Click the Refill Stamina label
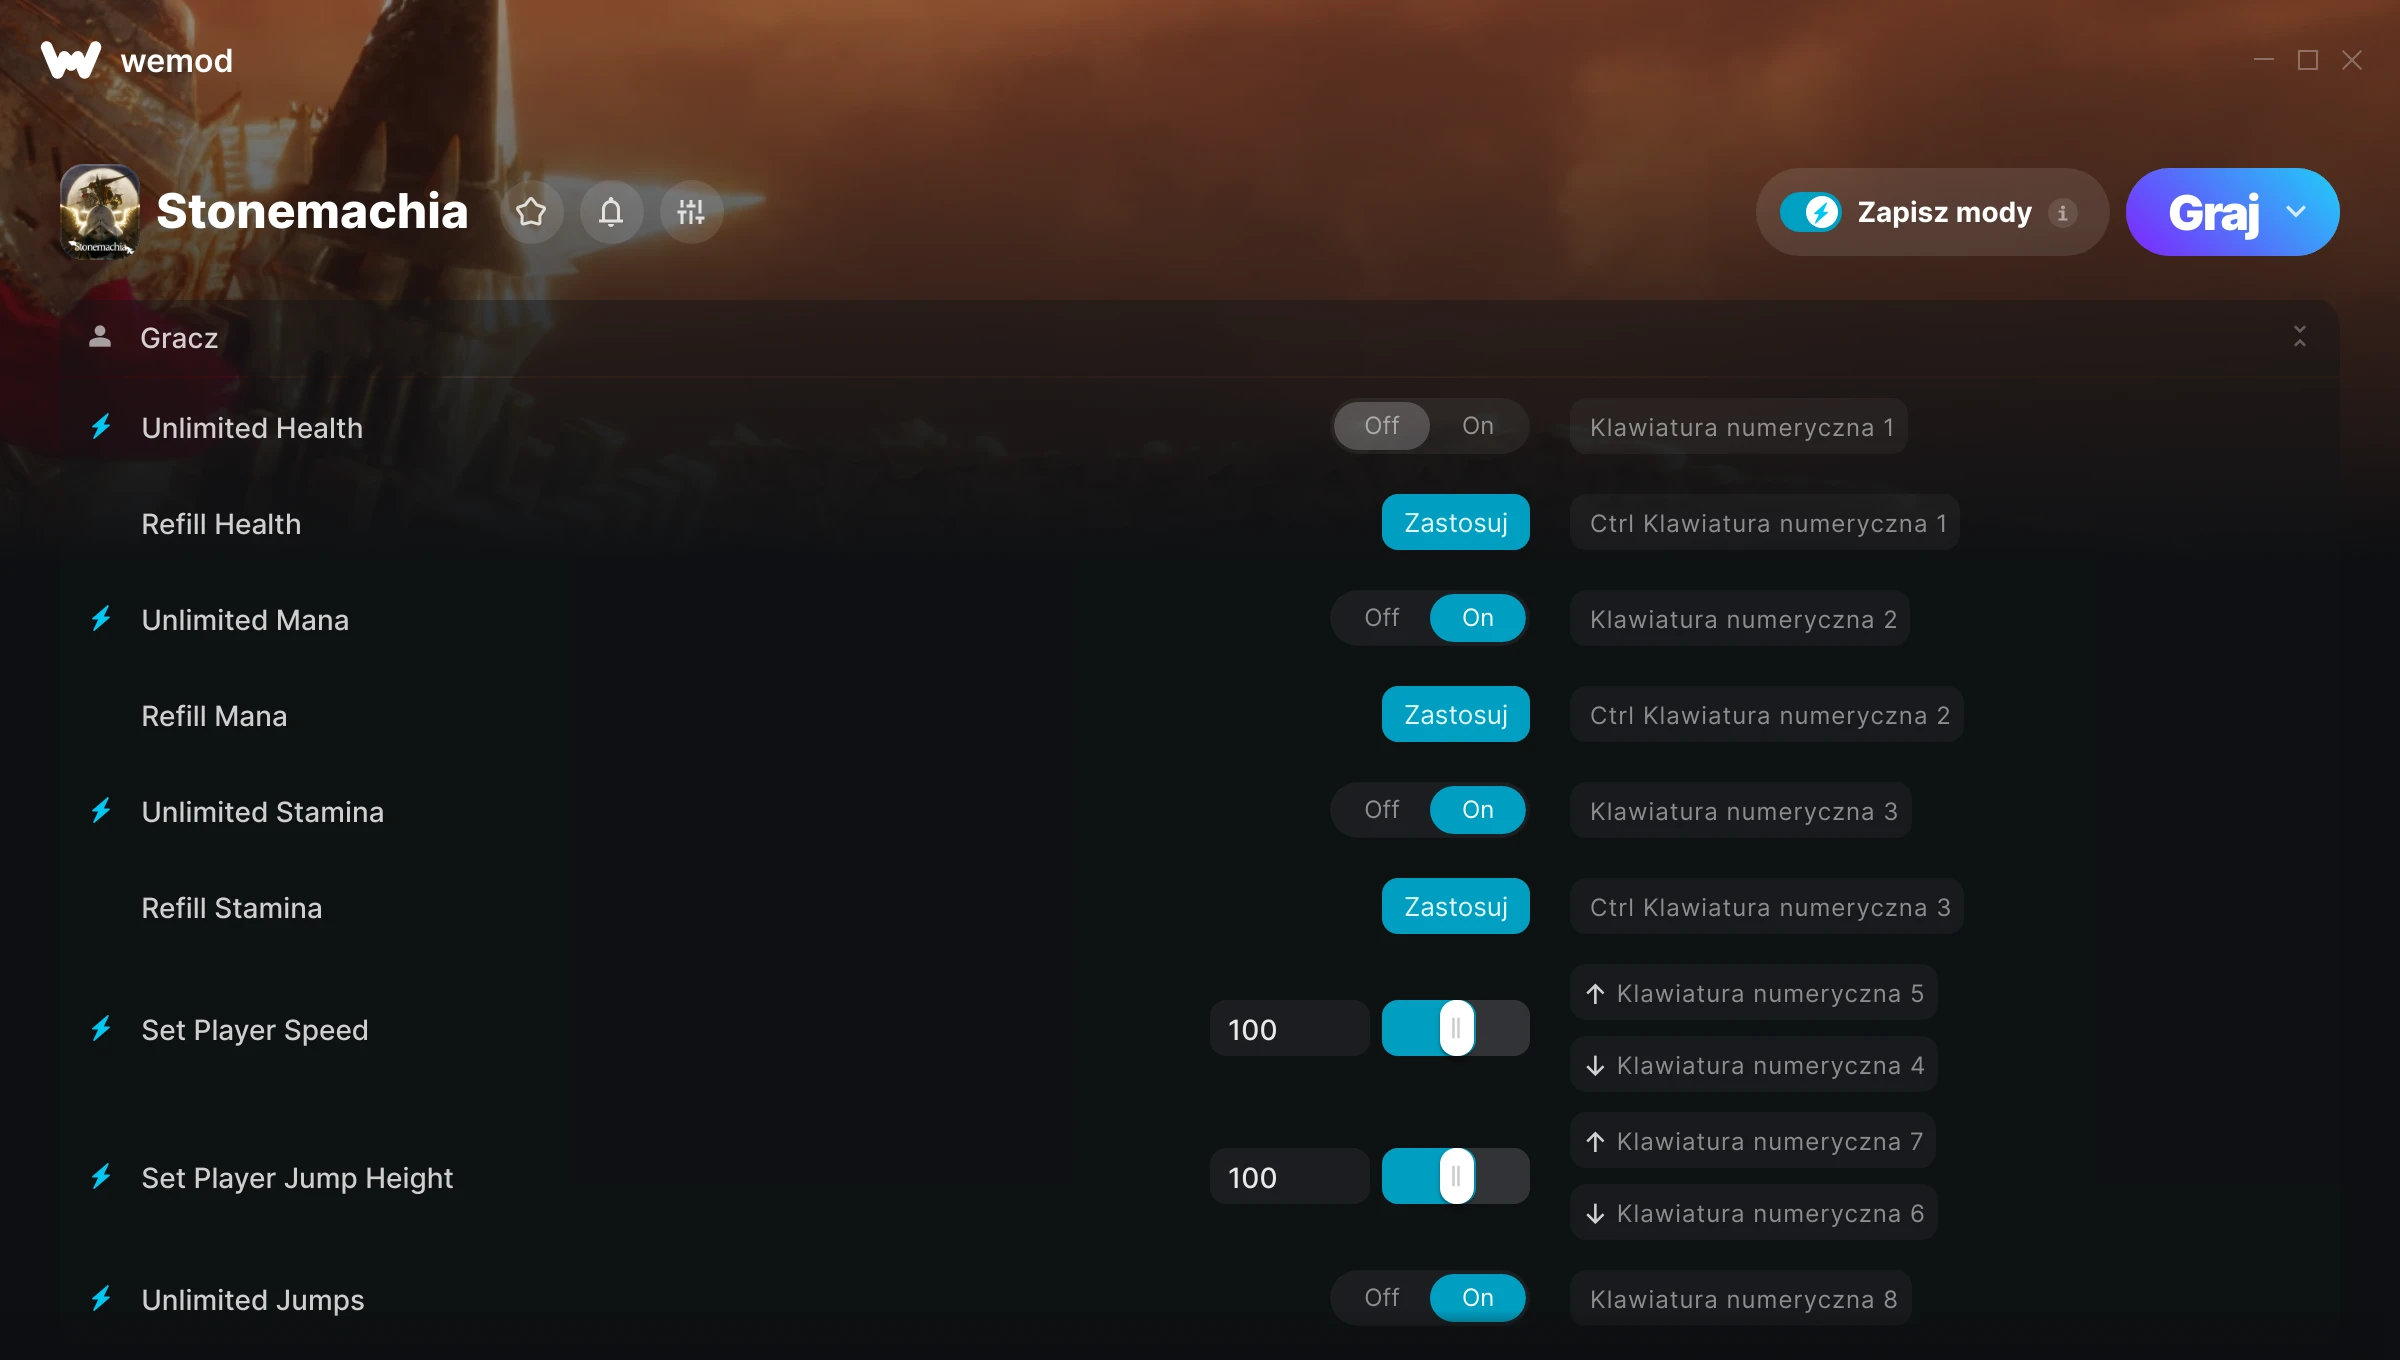 [x=232, y=907]
